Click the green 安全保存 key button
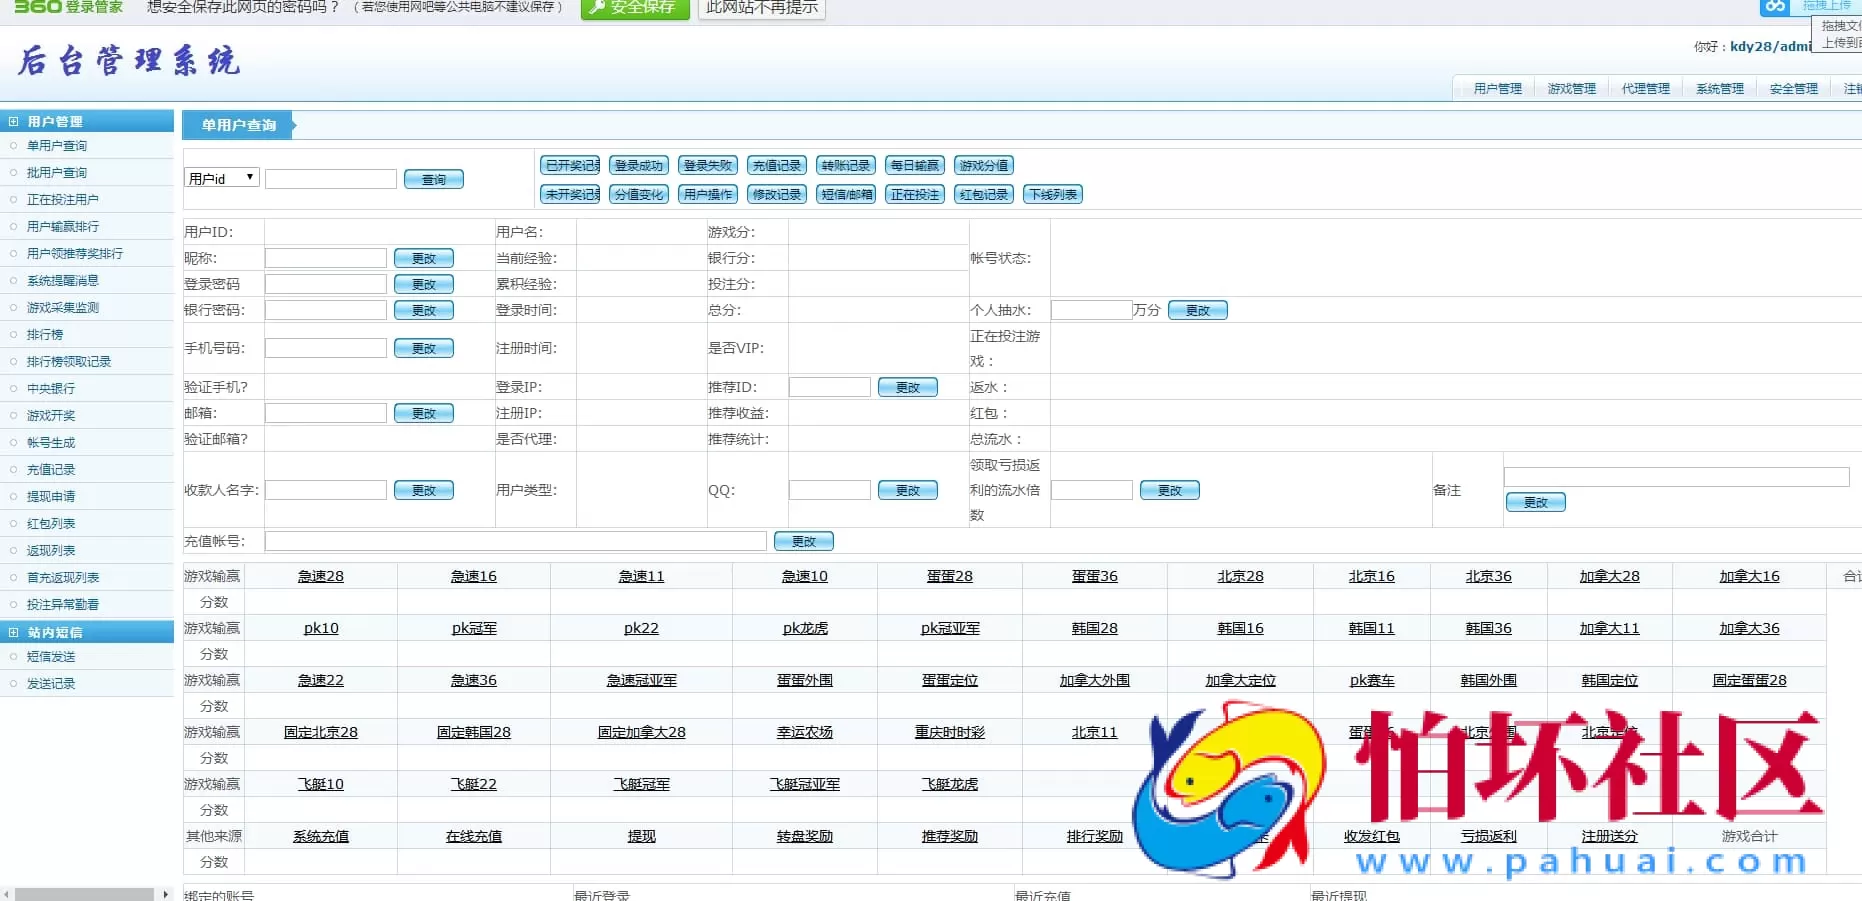This screenshot has height=901, width=1862. 634,9
